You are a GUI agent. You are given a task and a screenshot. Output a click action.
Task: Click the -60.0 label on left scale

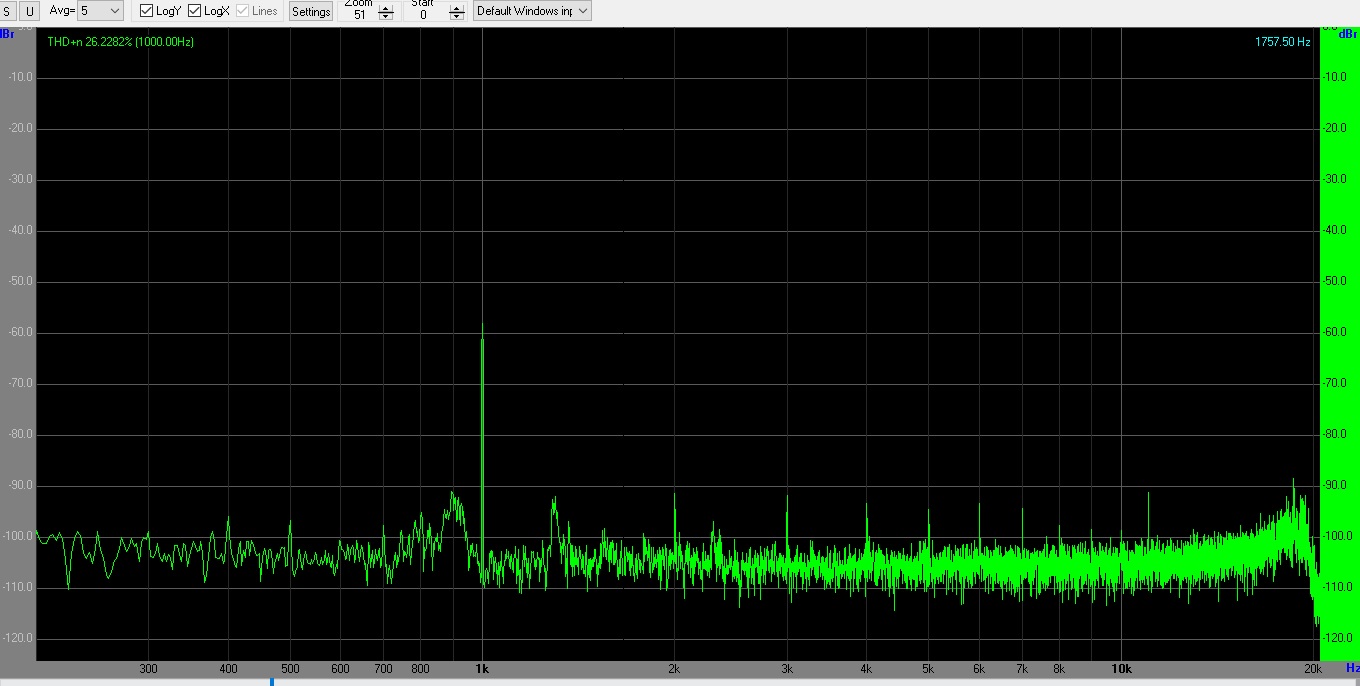click(21, 332)
